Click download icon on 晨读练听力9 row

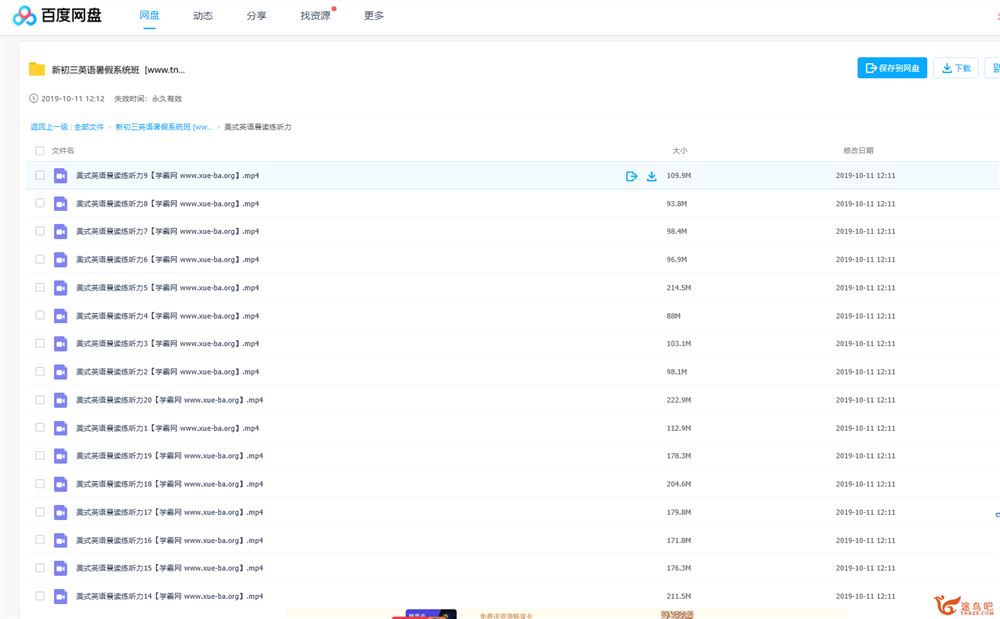pos(651,176)
